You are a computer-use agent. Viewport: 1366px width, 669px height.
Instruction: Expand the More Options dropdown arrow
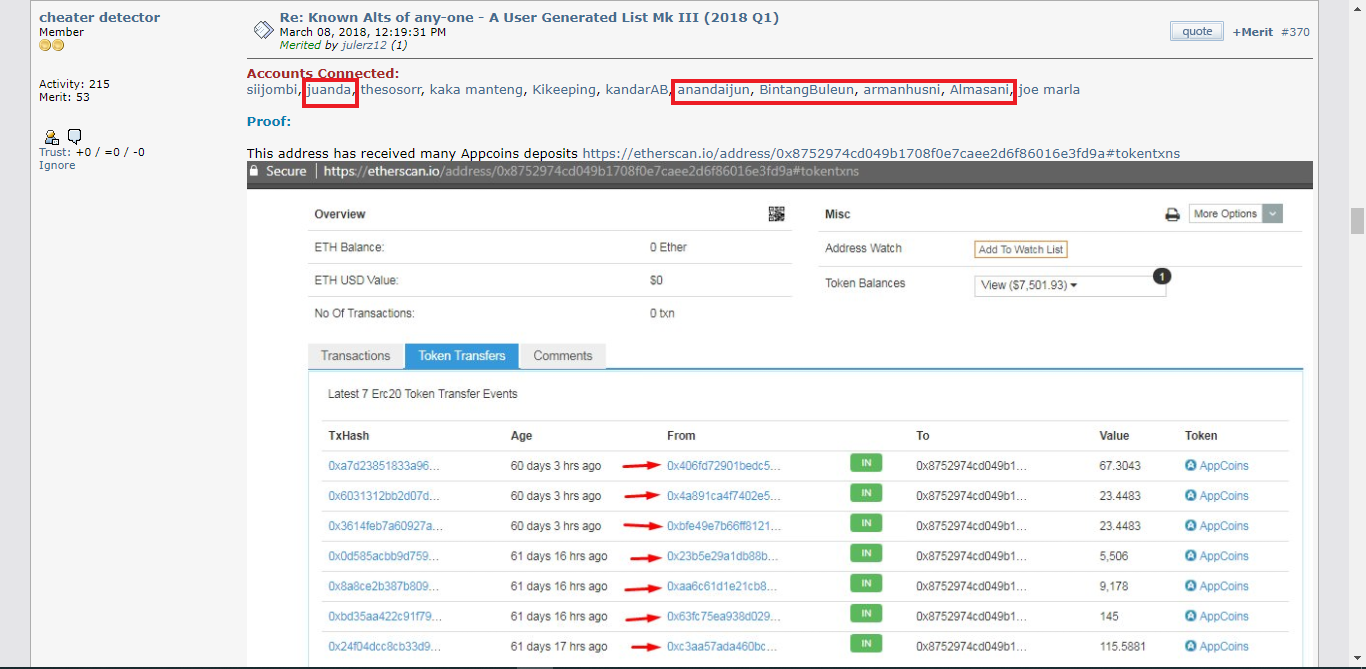pos(1272,214)
